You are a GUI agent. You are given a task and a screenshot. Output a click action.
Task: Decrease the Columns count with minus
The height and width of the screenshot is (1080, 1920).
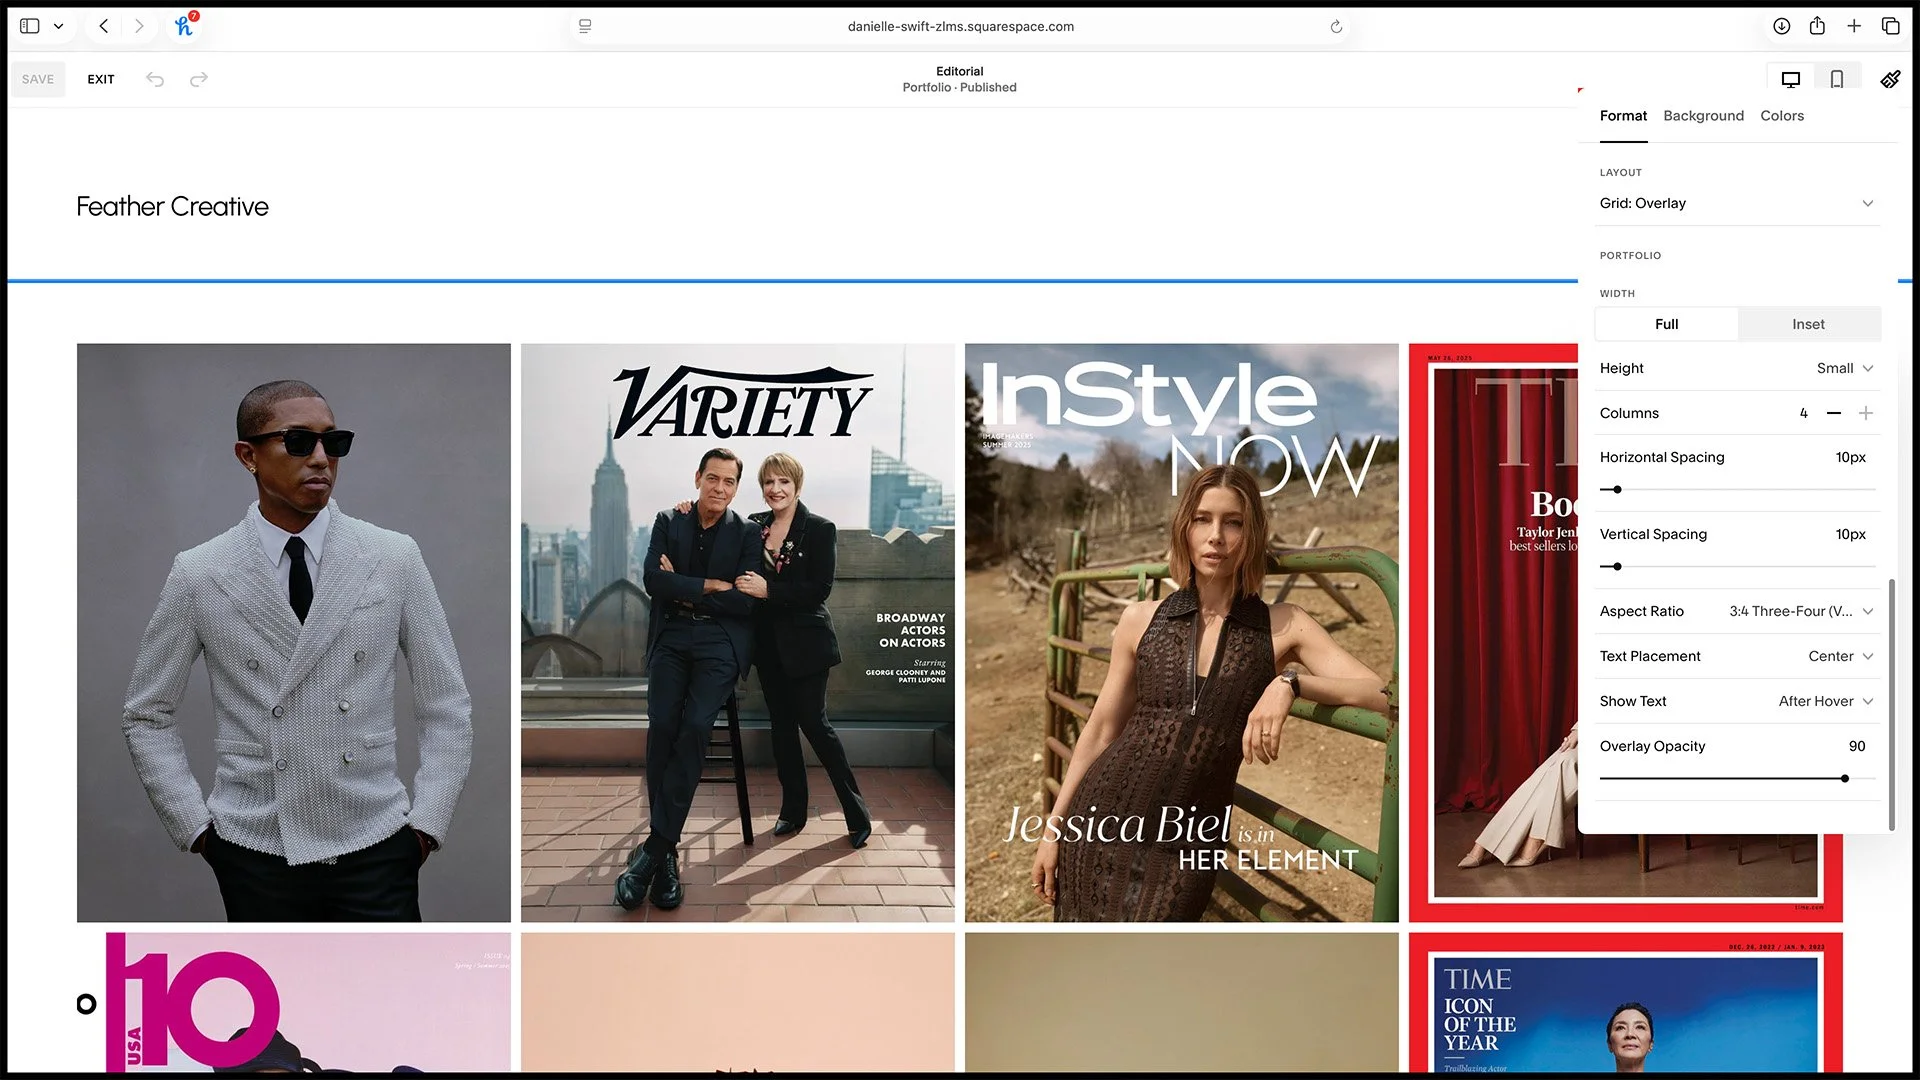[x=1834, y=413]
